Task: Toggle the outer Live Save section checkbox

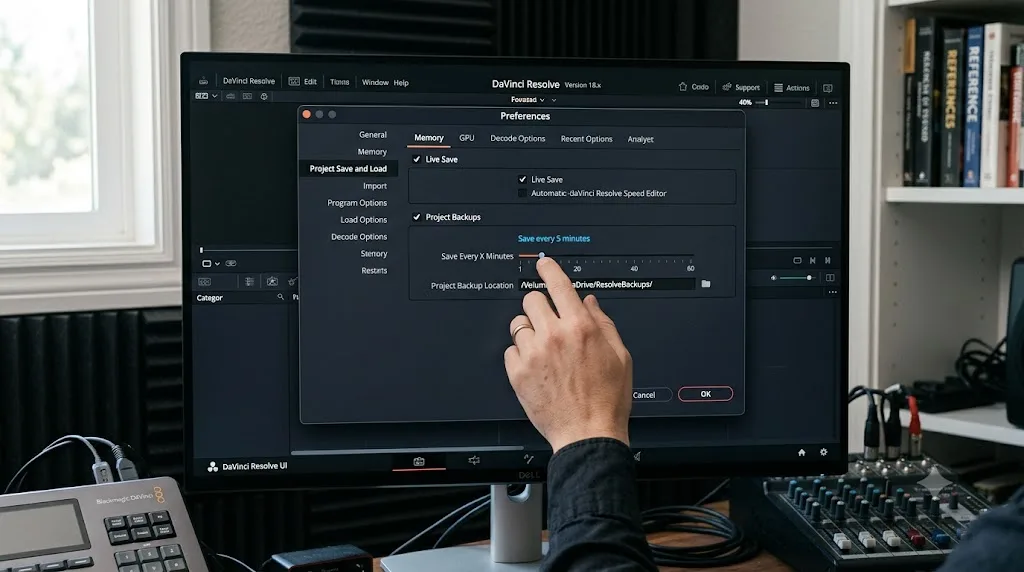Action: [417, 159]
